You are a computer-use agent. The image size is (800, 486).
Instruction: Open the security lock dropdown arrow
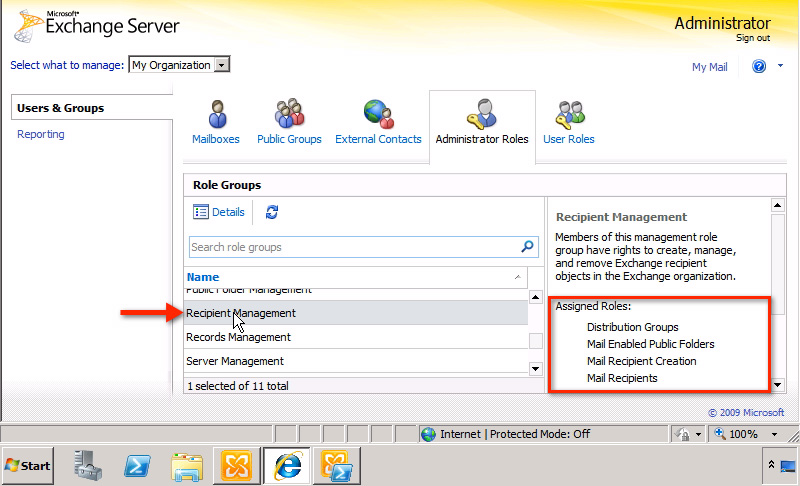point(698,434)
